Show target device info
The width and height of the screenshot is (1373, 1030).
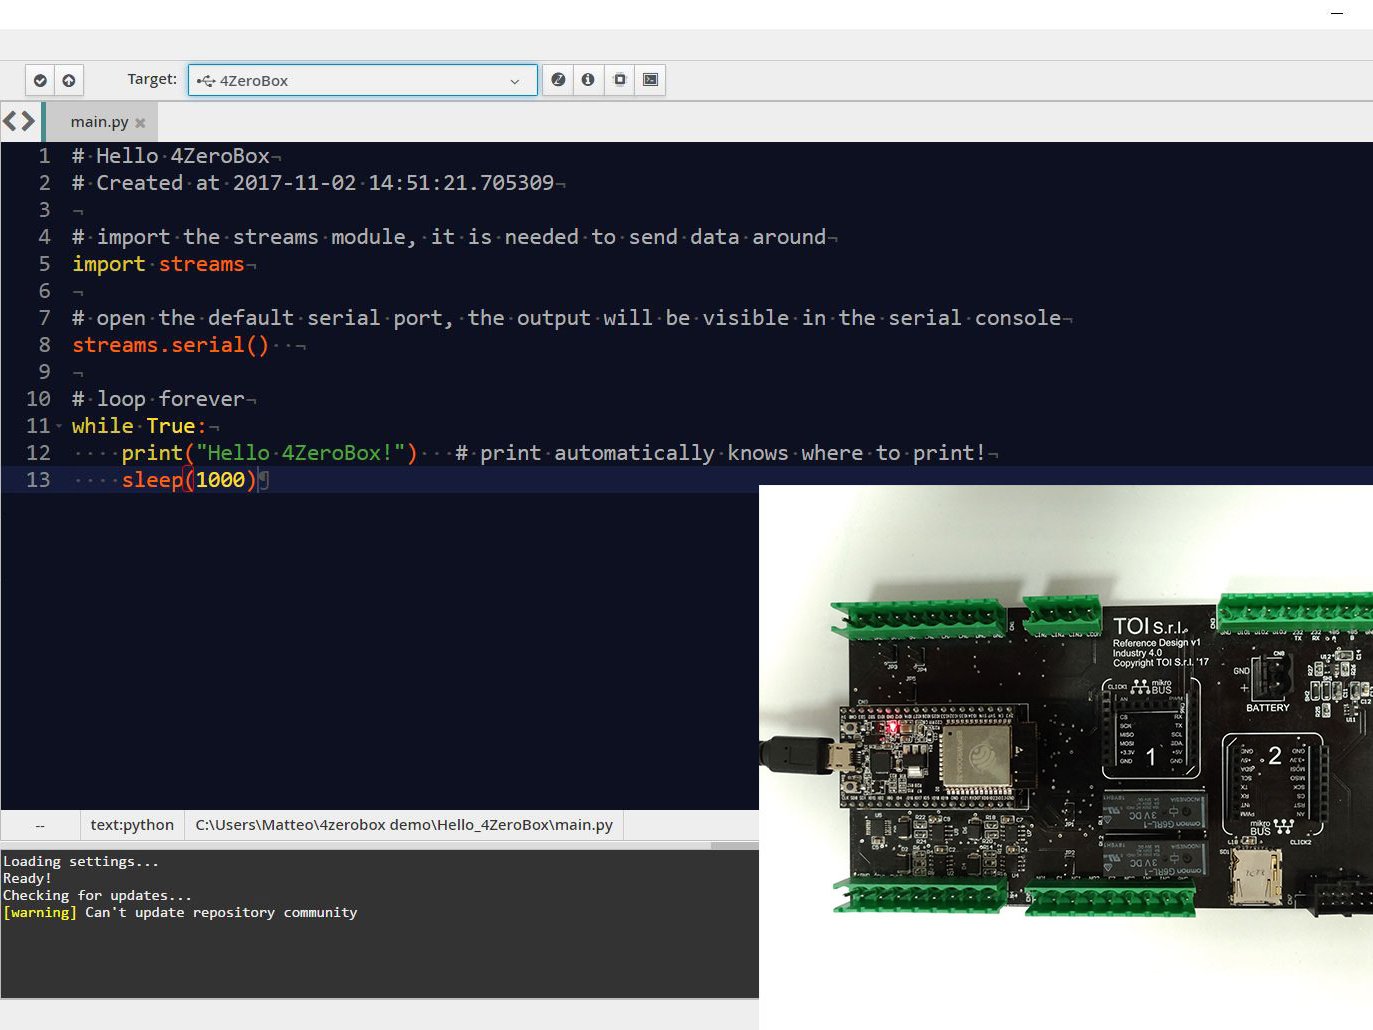[x=588, y=80]
